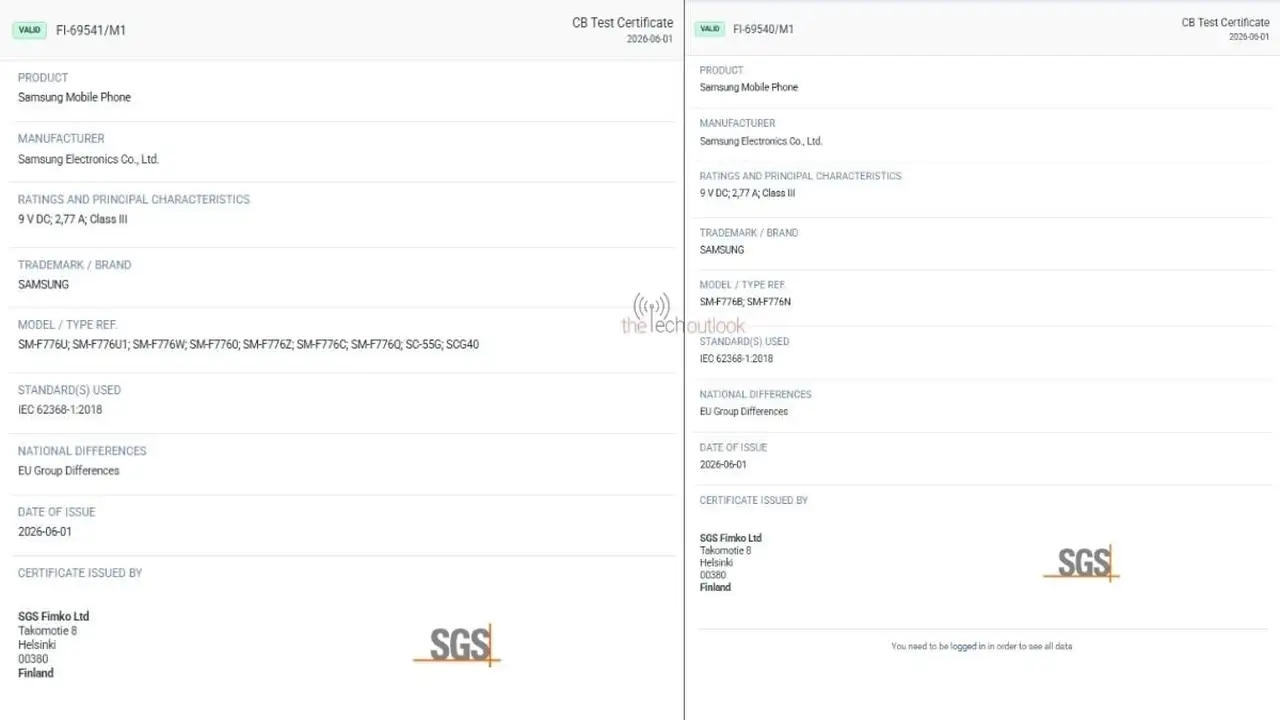Click 'Samsung Mobile Phone' in the FI-69540/M1 certificate
This screenshot has width=1280, height=720.
[749, 87]
